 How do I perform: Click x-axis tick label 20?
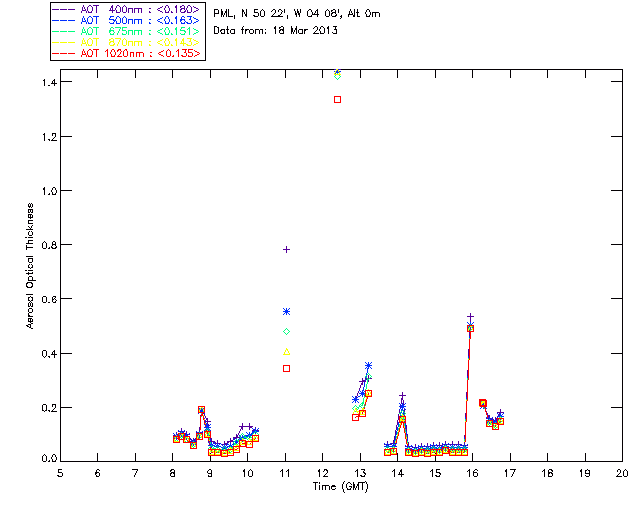tap(622, 473)
